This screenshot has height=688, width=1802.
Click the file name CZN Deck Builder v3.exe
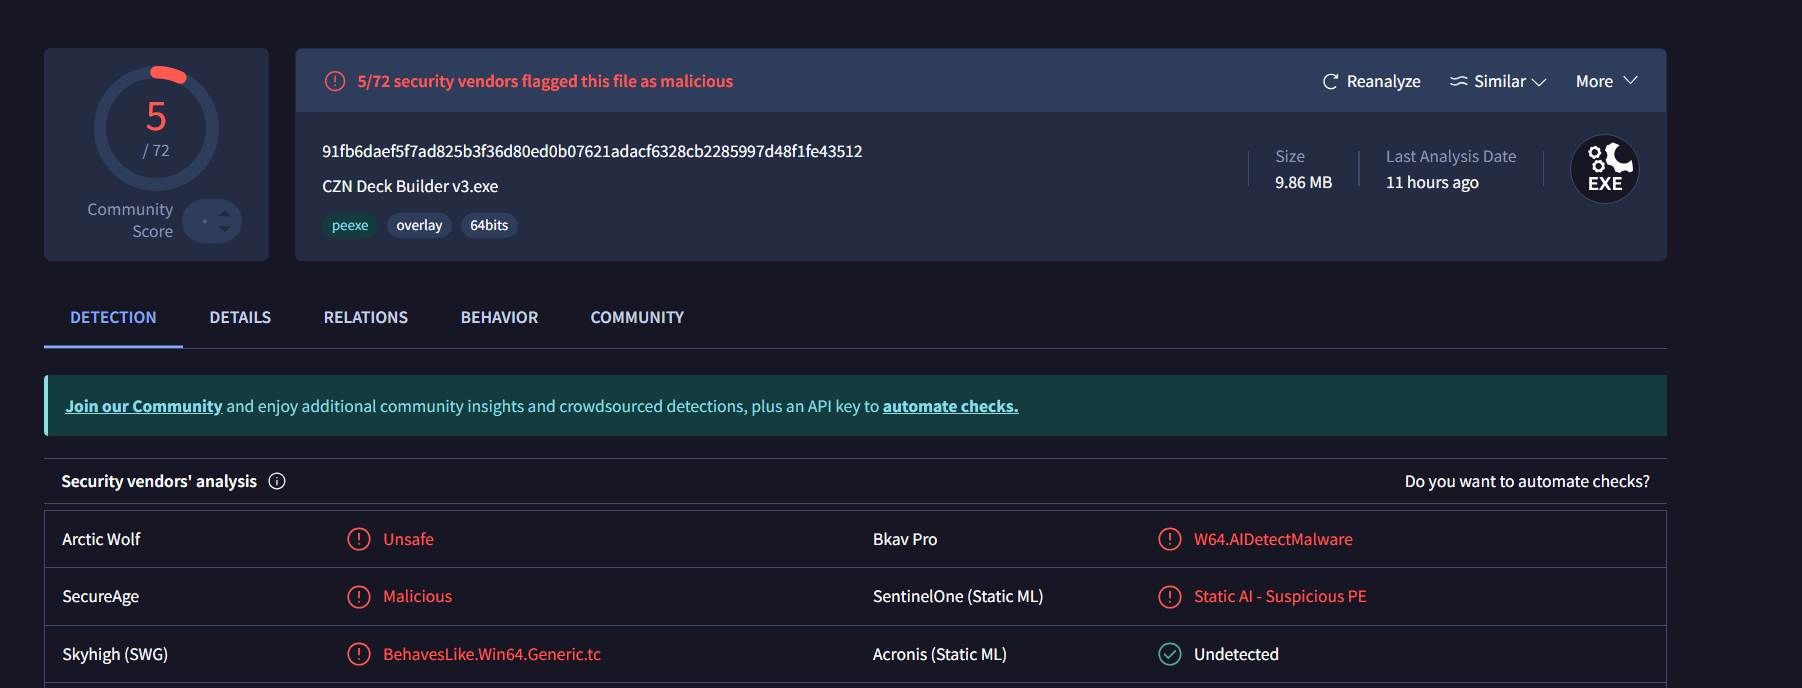click(x=410, y=186)
